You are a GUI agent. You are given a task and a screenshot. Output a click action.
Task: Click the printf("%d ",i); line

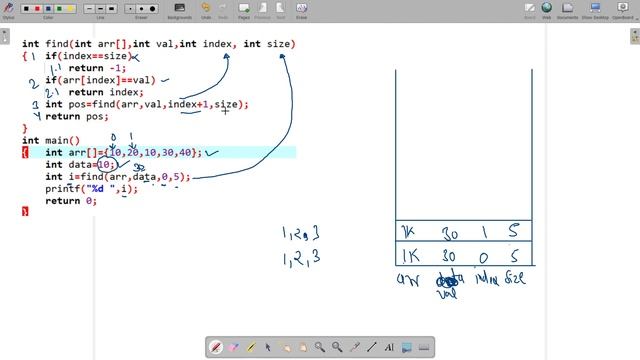point(92,189)
